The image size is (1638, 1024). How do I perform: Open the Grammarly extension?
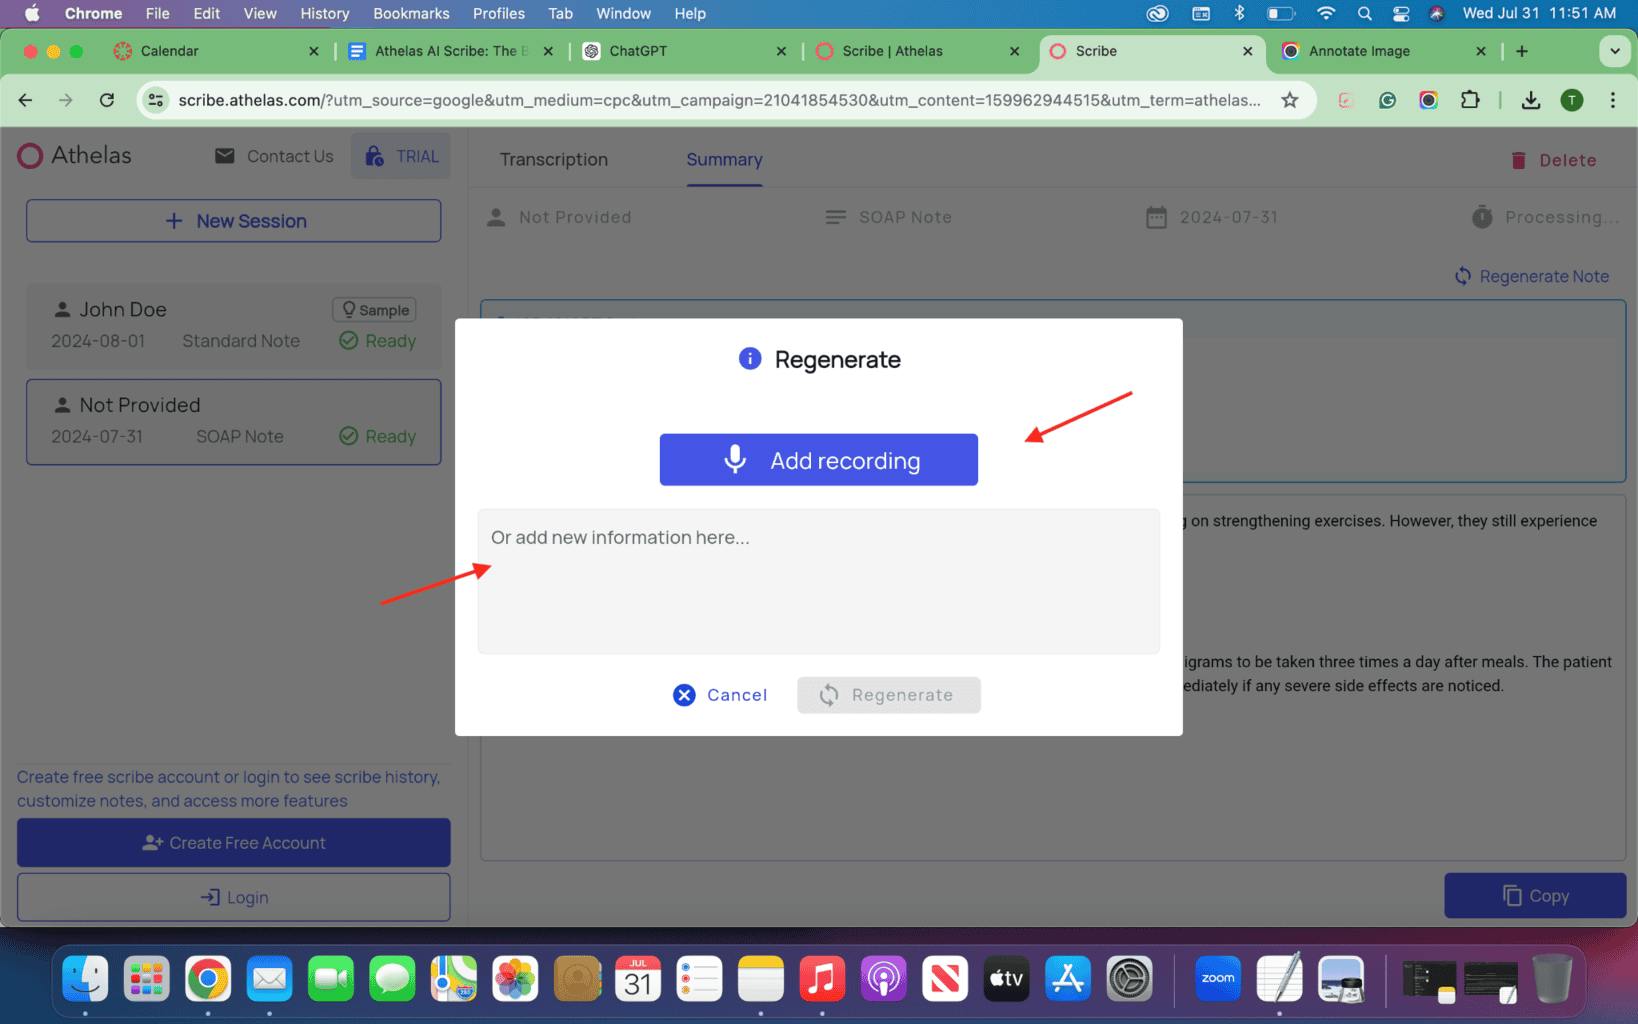pos(1387,100)
